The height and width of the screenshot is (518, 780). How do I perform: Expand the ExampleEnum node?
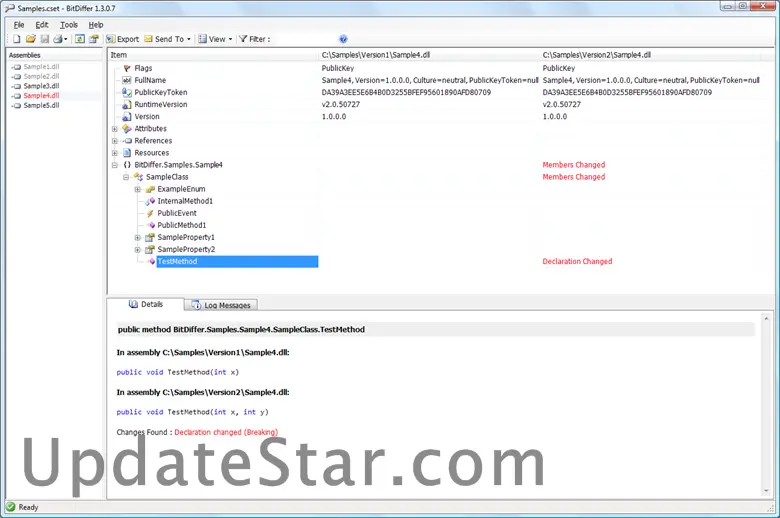138,189
